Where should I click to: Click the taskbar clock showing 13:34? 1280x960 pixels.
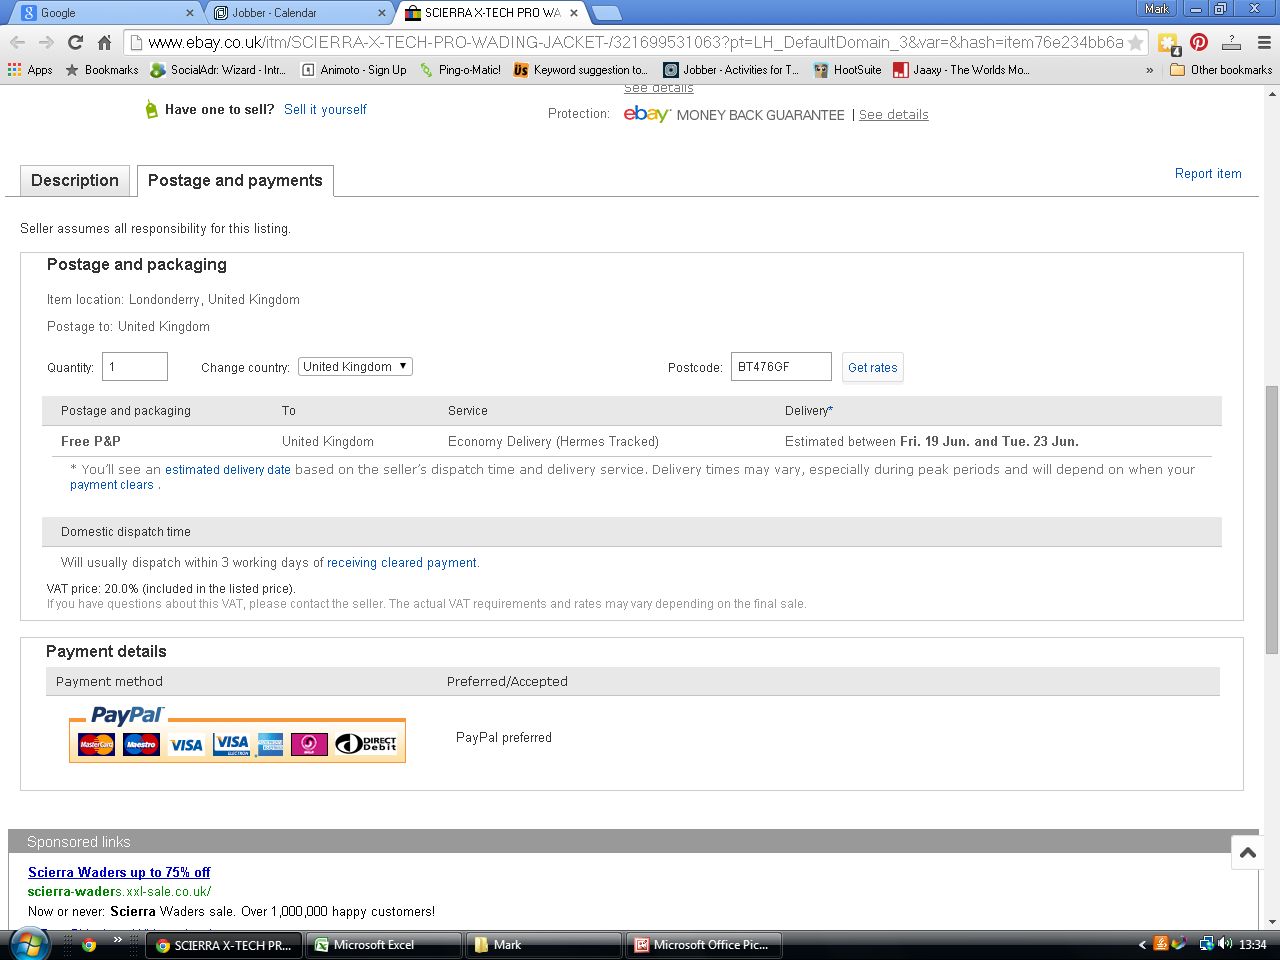(x=1252, y=944)
